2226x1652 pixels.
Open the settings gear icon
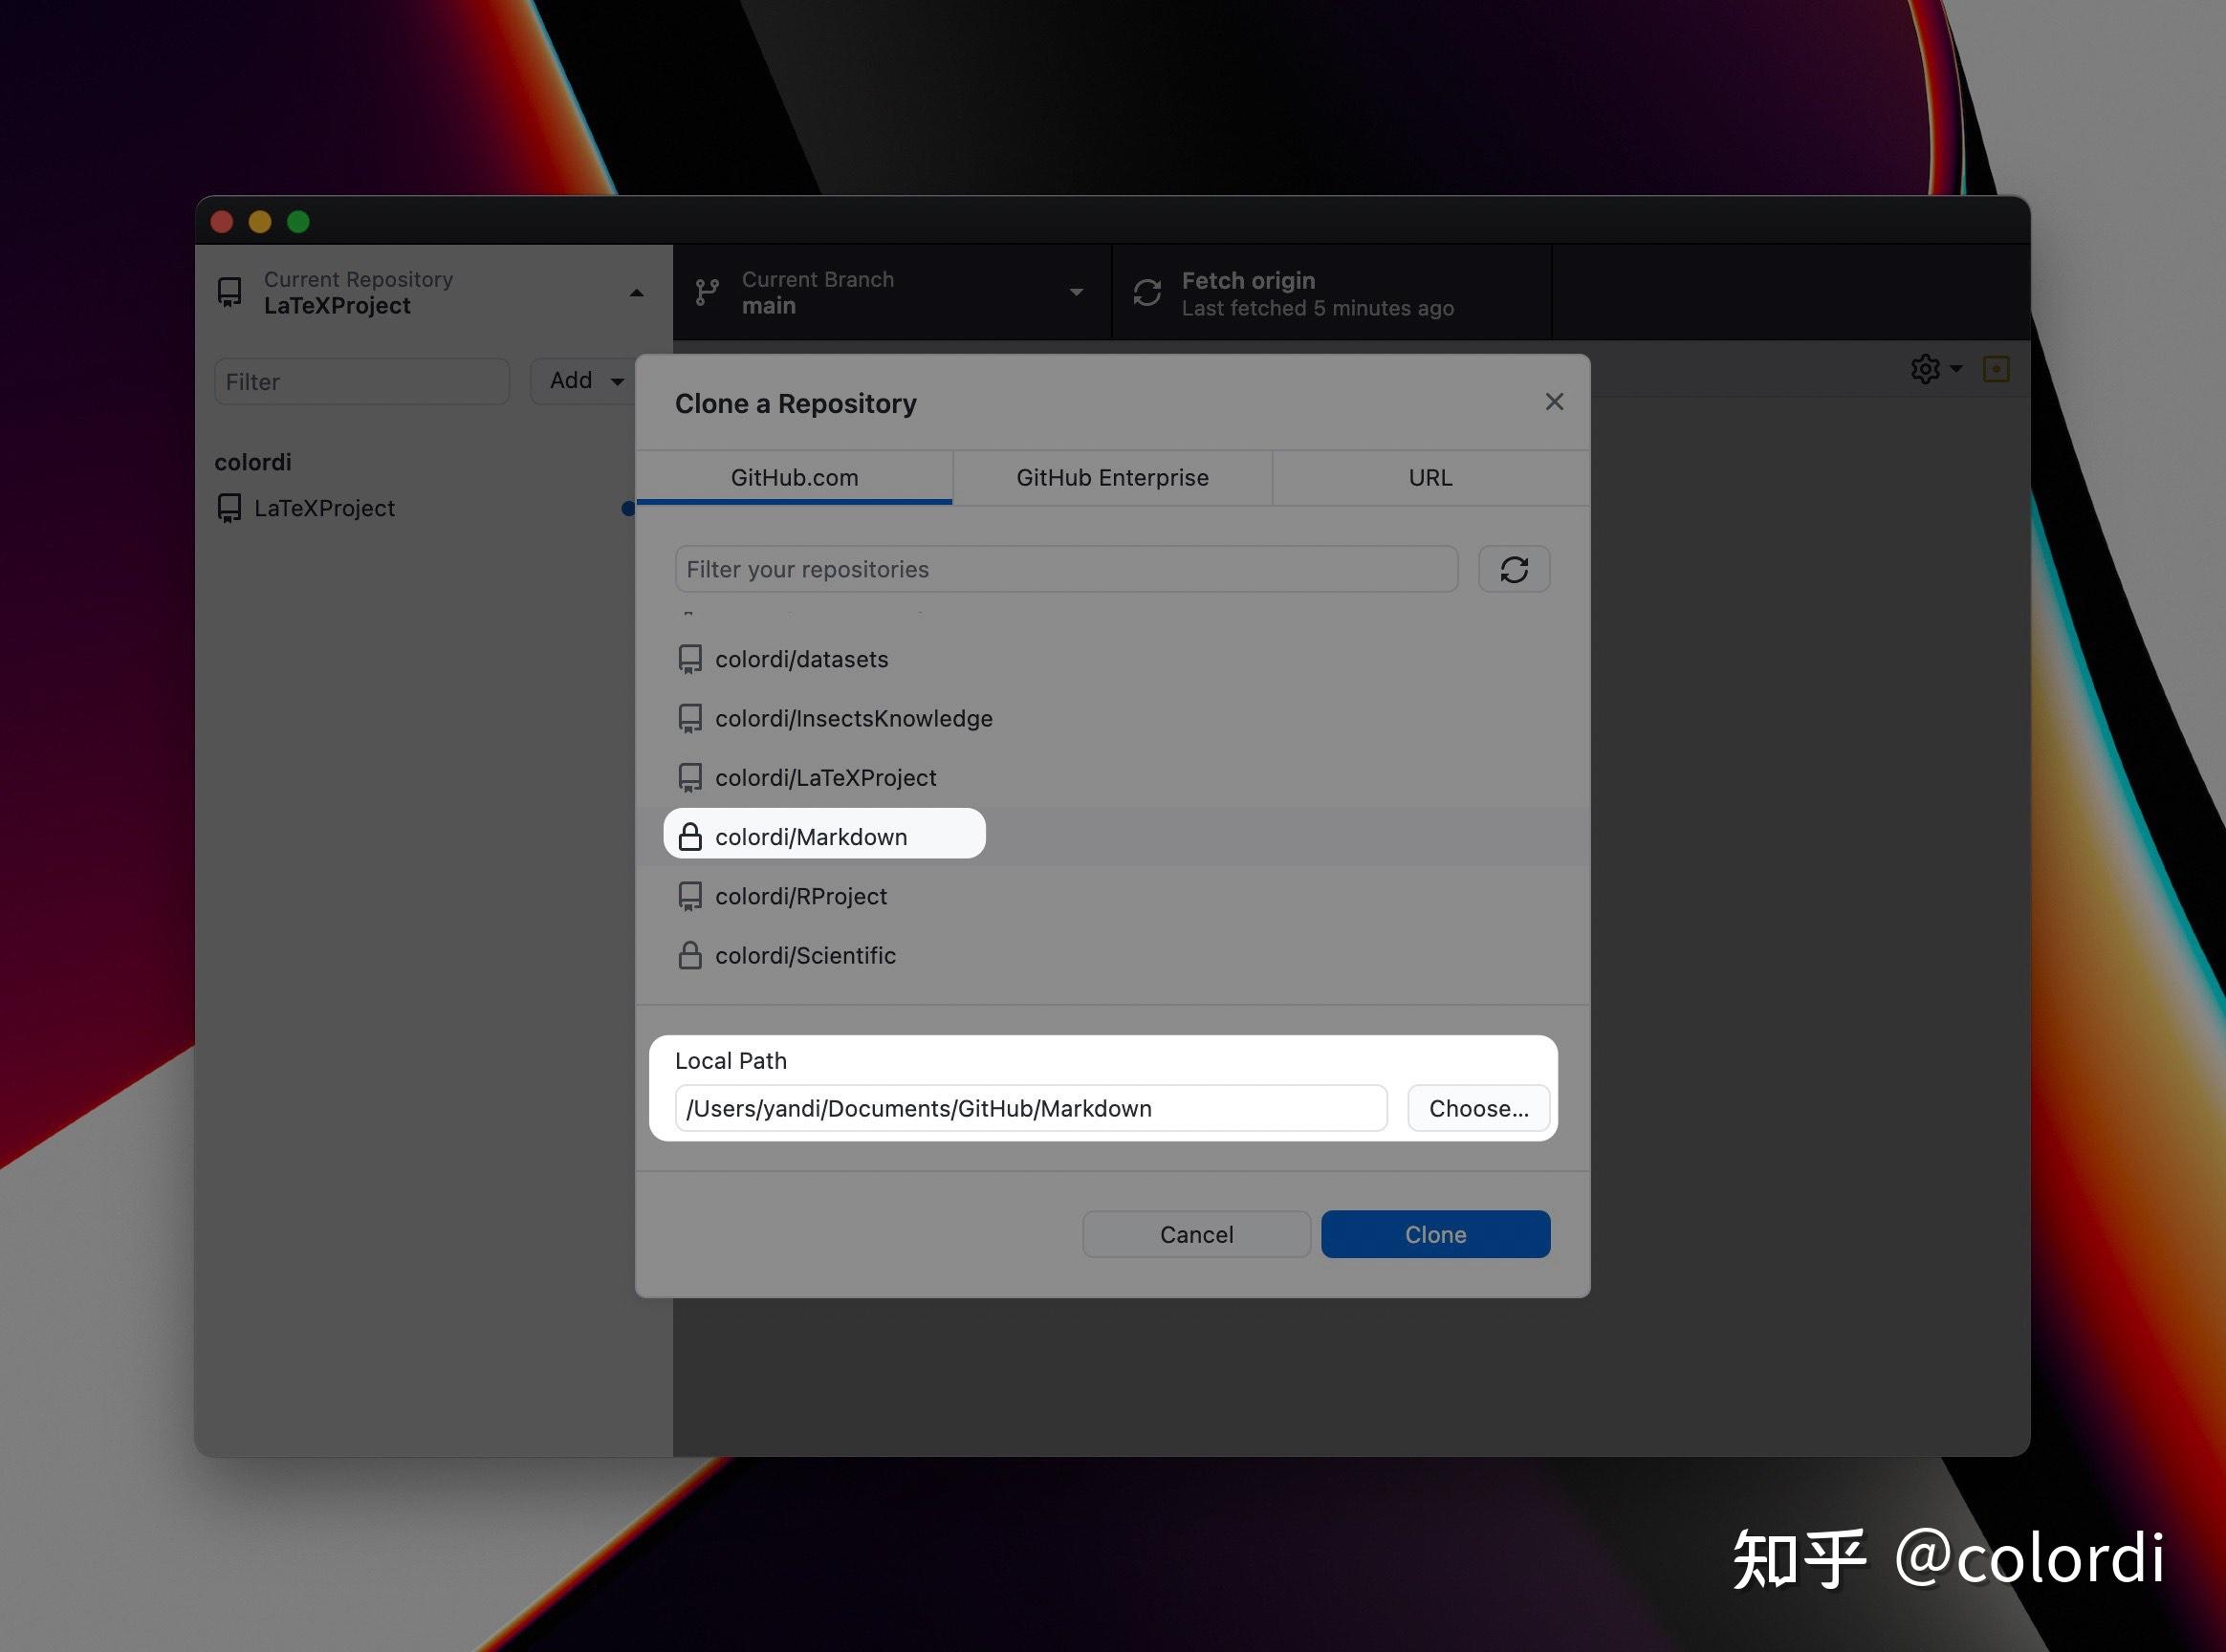coord(1925,368)
